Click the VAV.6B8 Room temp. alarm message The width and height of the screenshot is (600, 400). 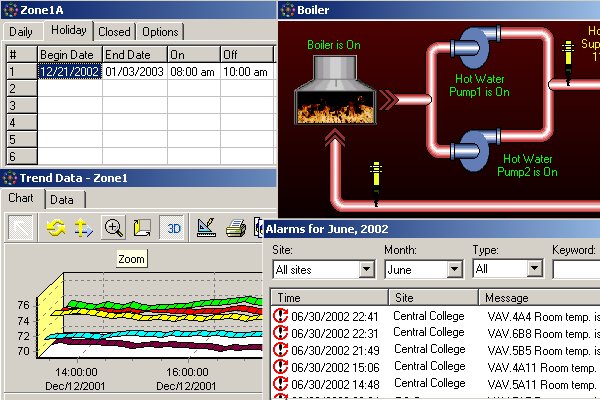point(543,333)
